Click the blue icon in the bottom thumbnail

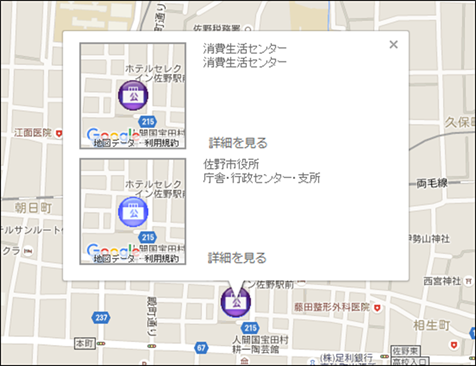[133, 212]
